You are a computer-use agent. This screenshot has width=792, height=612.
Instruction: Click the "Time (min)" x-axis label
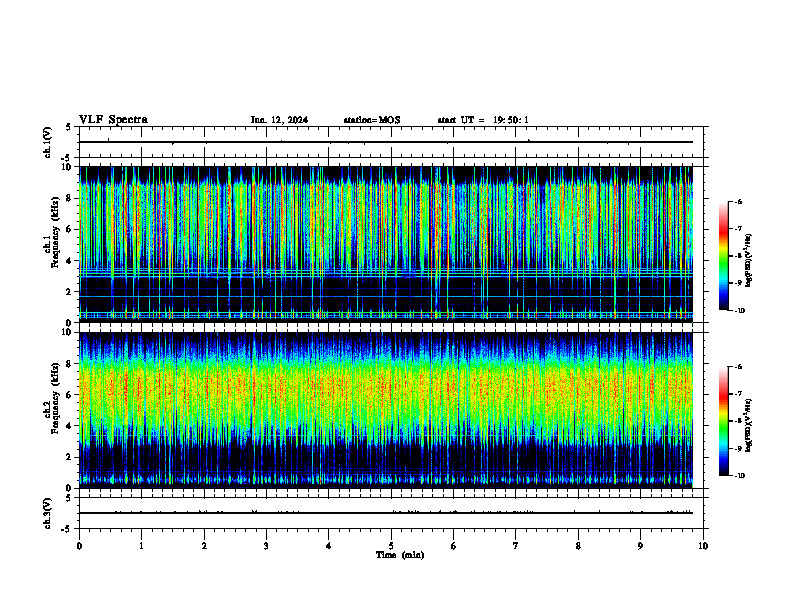[400, 555]
